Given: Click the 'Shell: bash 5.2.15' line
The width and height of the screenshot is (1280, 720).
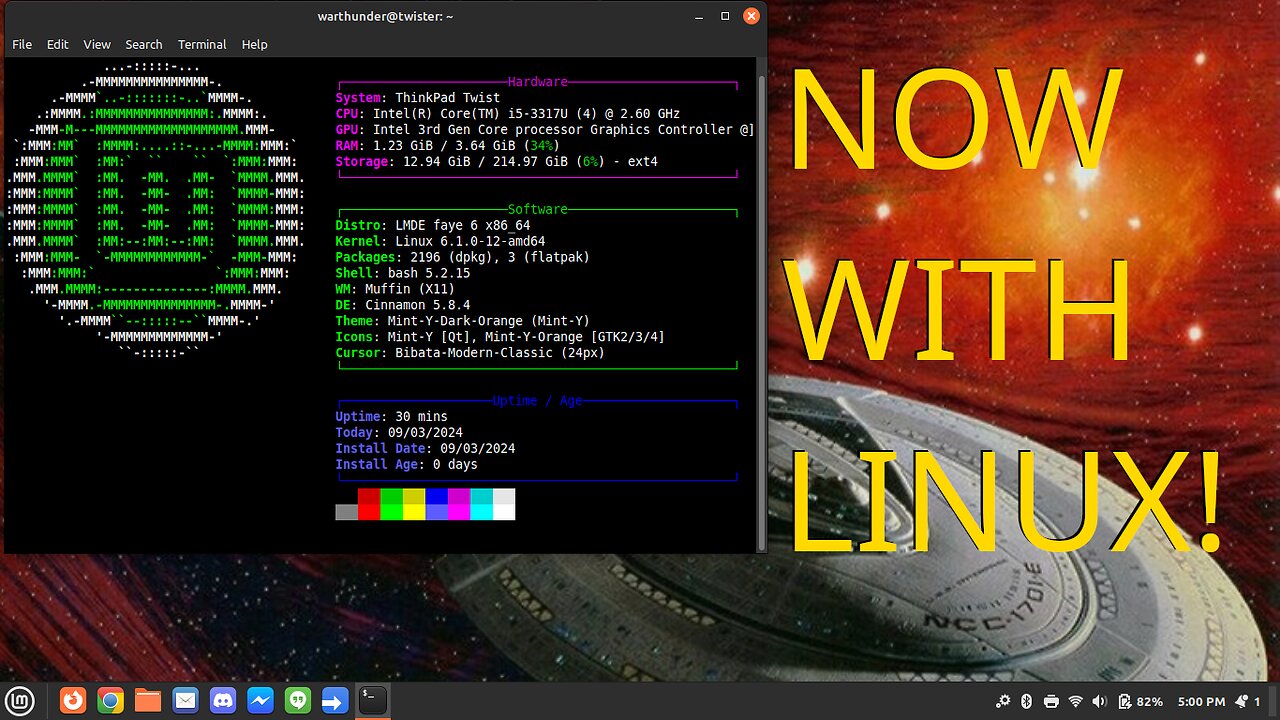Looking at the screenshot, I should pyautogui.click(x=403, y=273).
